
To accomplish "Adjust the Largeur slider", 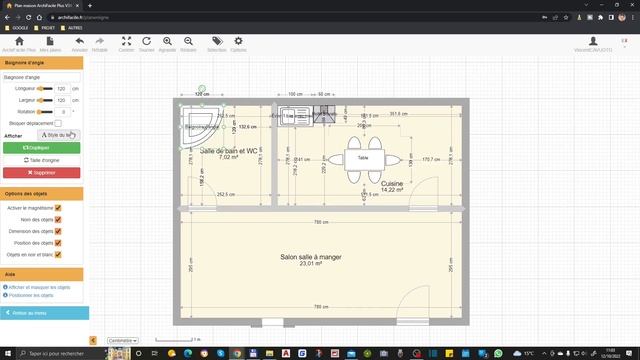I will [x=44, y=100].
